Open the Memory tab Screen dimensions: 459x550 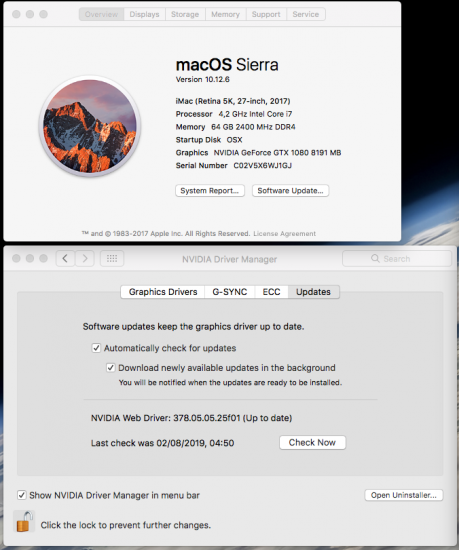[225, 14]
